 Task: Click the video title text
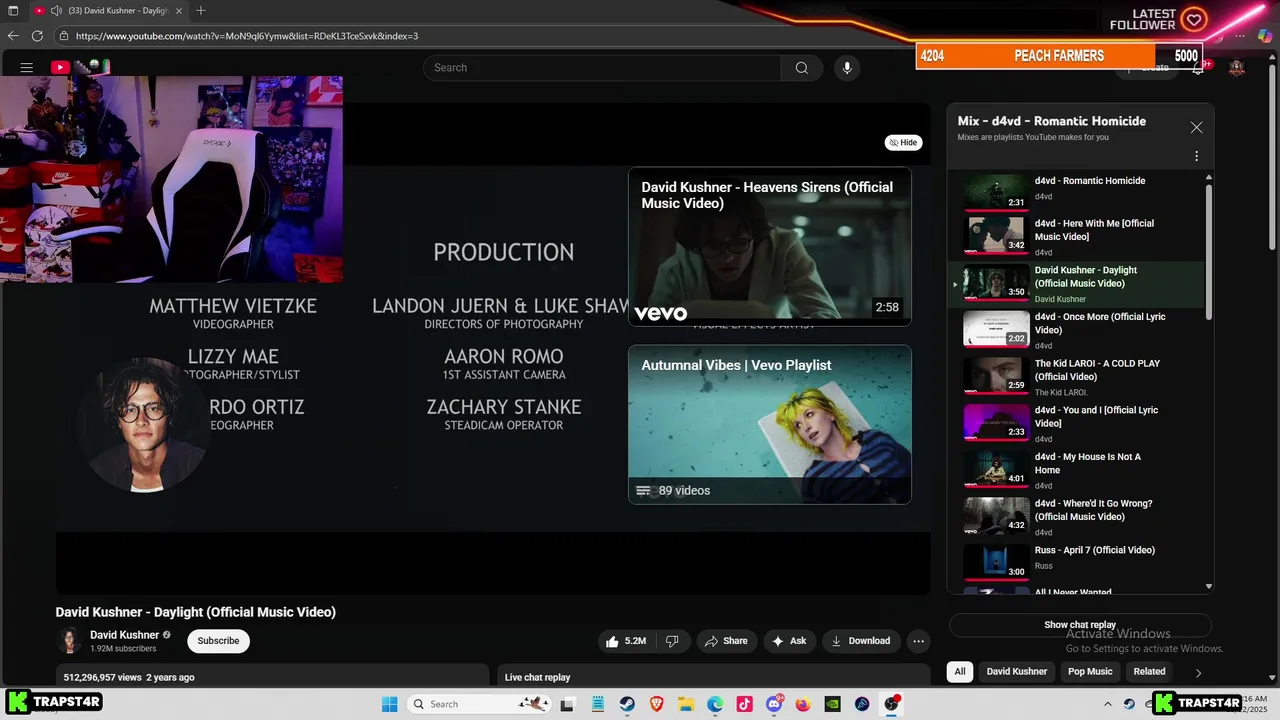(196, 612)
